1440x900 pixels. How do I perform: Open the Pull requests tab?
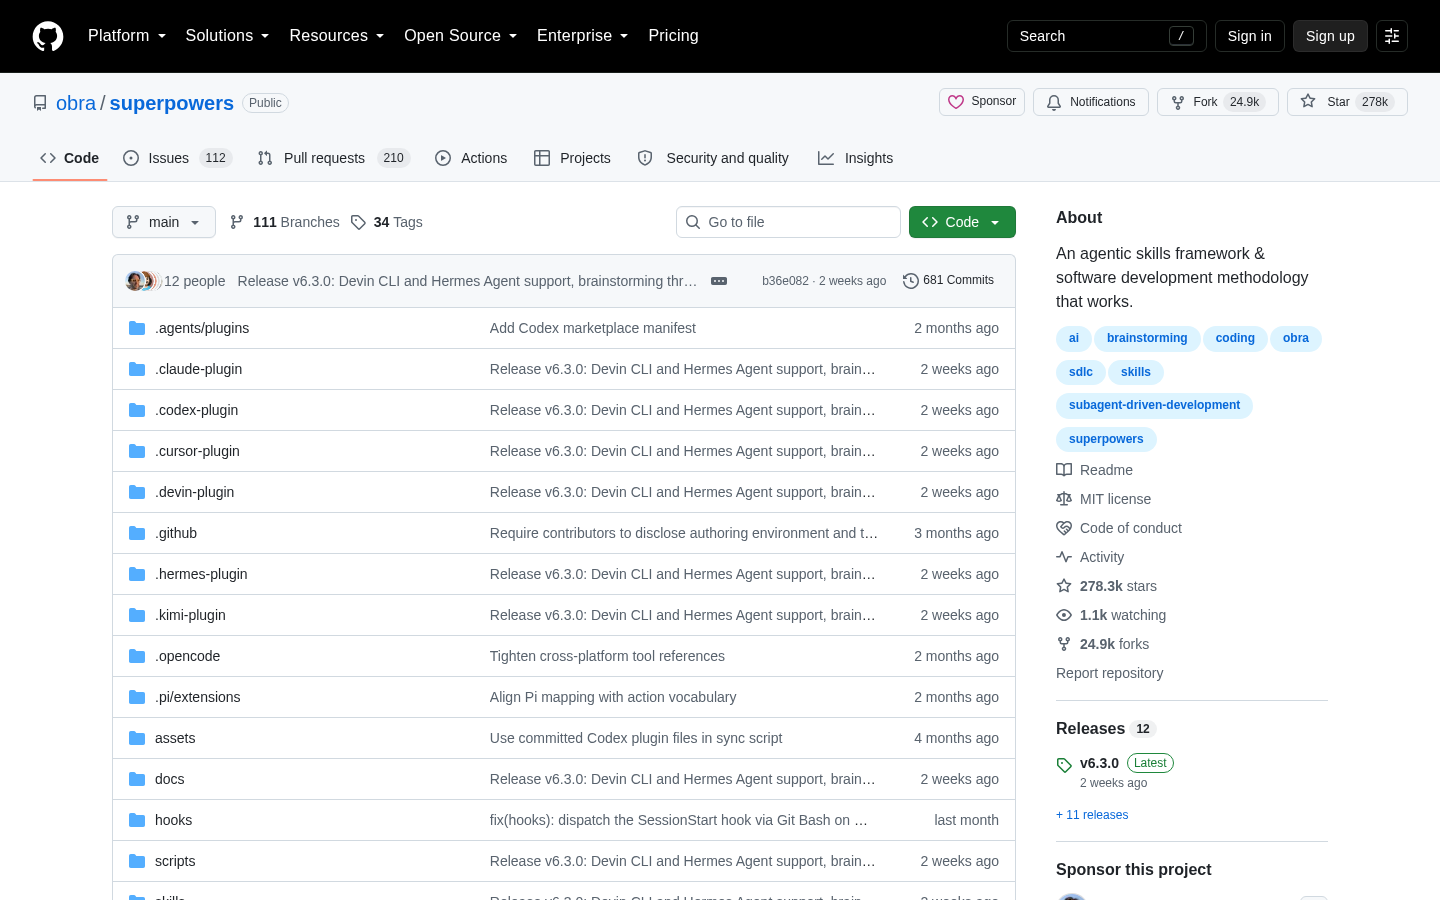pos(334,158)
